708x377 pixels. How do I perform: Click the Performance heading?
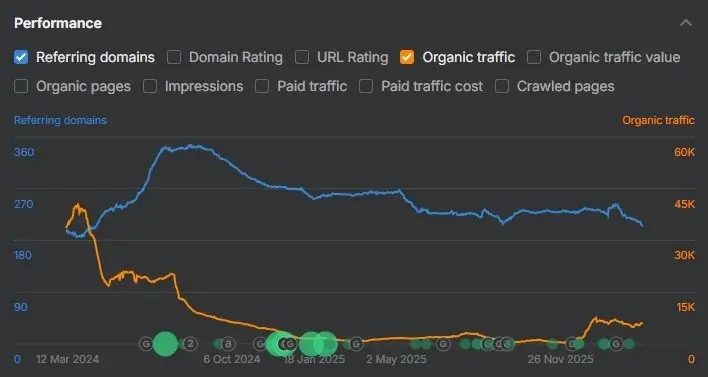click(x=58, y=23)
